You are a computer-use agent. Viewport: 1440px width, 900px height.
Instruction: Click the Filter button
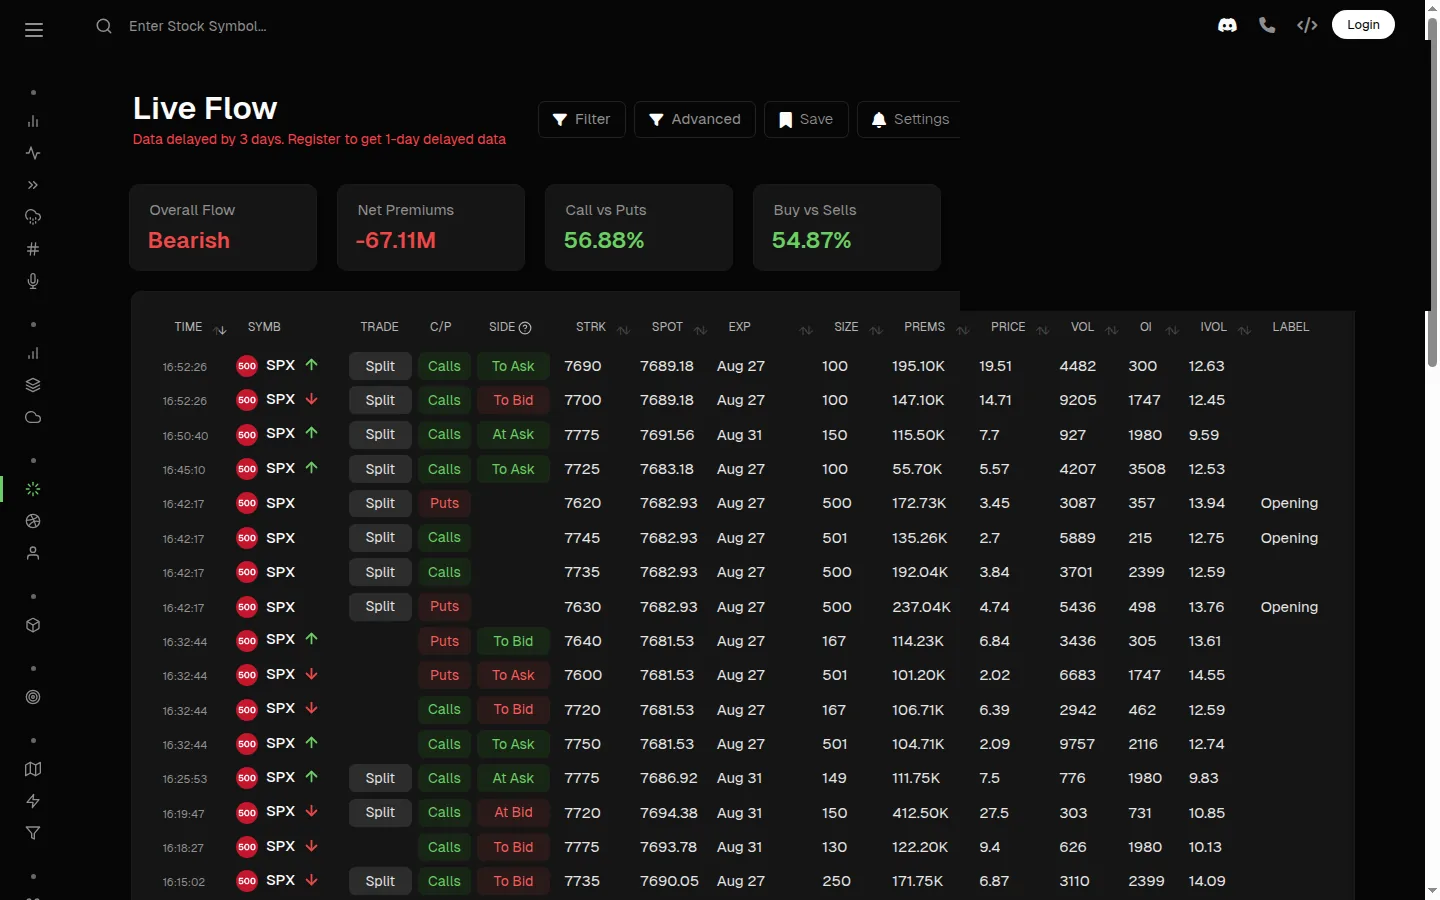582,119
